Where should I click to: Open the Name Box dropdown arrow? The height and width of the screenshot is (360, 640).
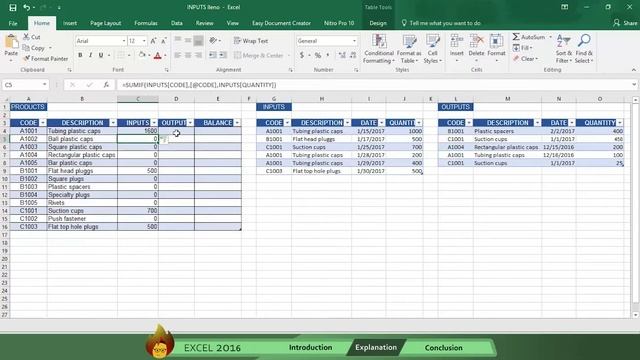point(44,84)
